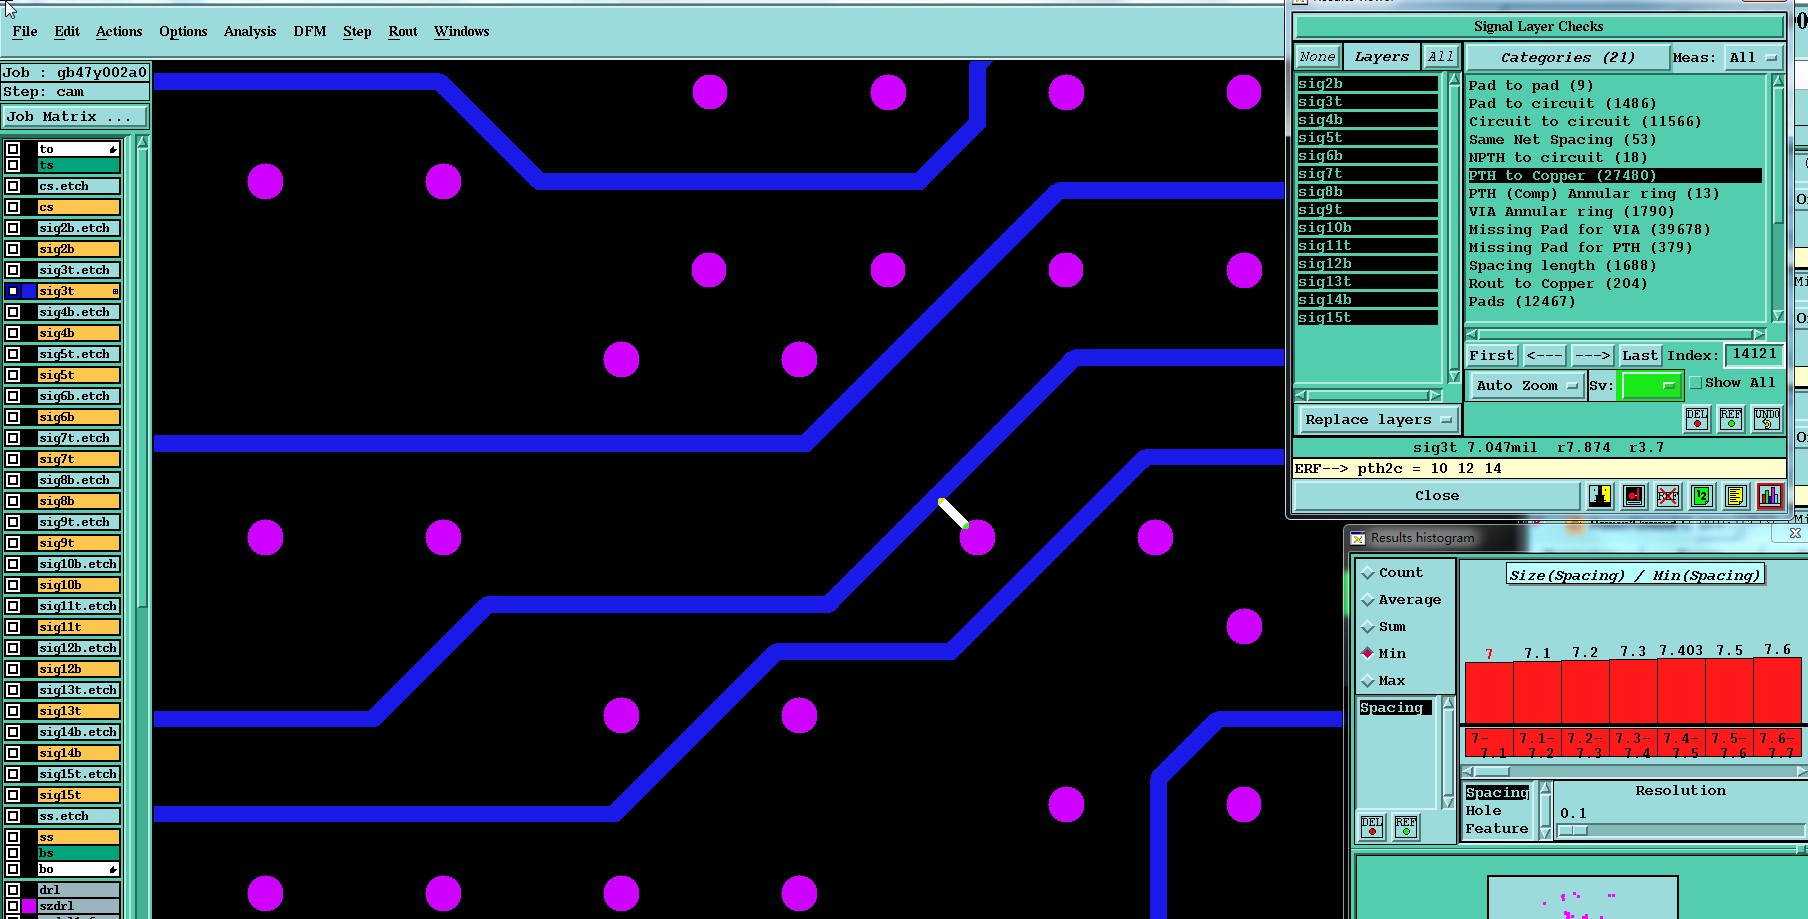This screenshot has height=919, width=1808.
Task: Click the Index input field showing 14121
Action: 1754,354
